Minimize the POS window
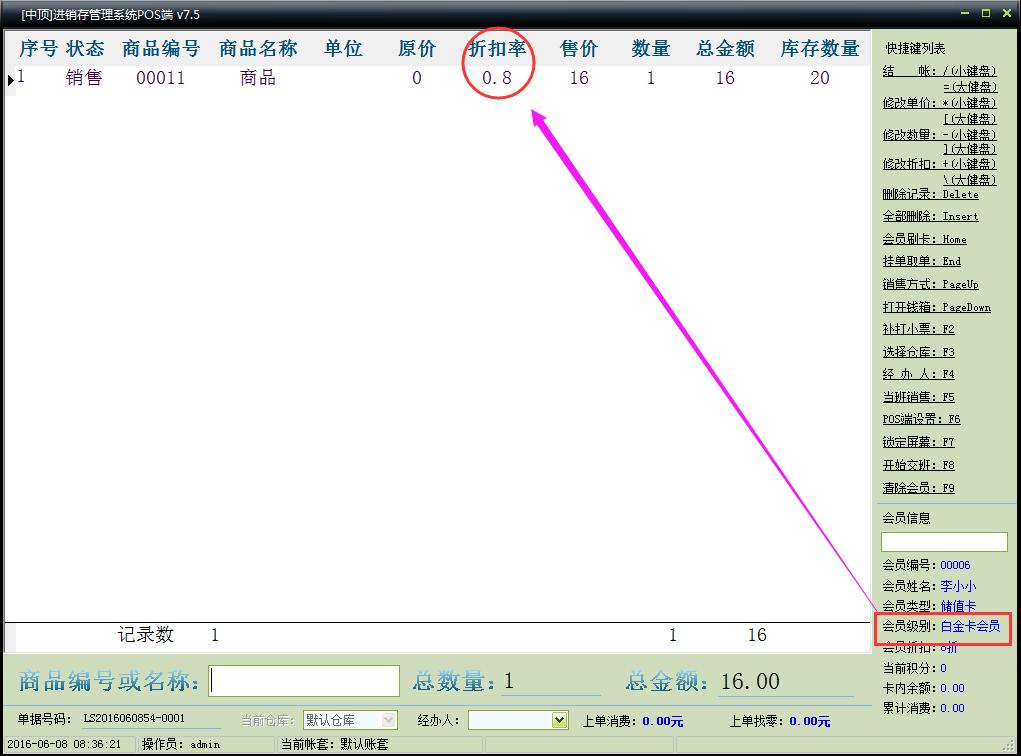The height and width of the screenshot is (756, 1021). click(x=965, y=13)
